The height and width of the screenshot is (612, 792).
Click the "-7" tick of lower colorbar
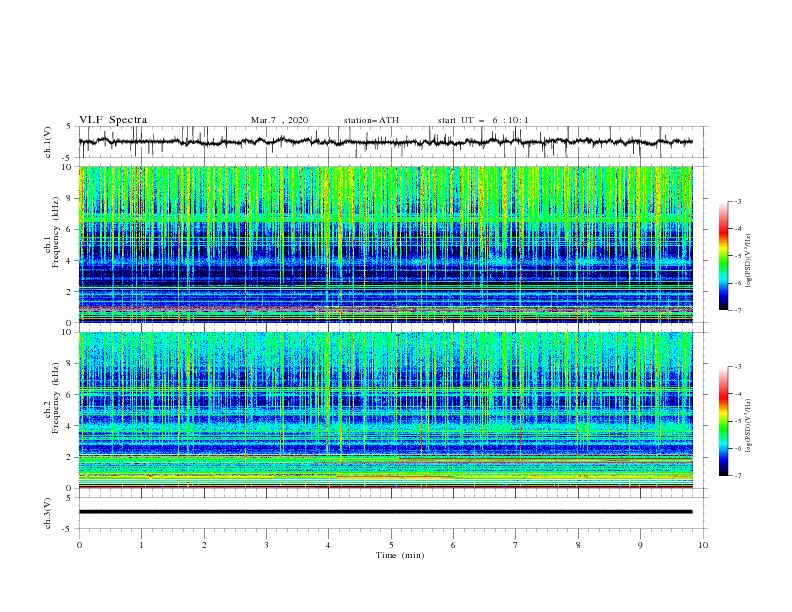[x=737, y=476]
